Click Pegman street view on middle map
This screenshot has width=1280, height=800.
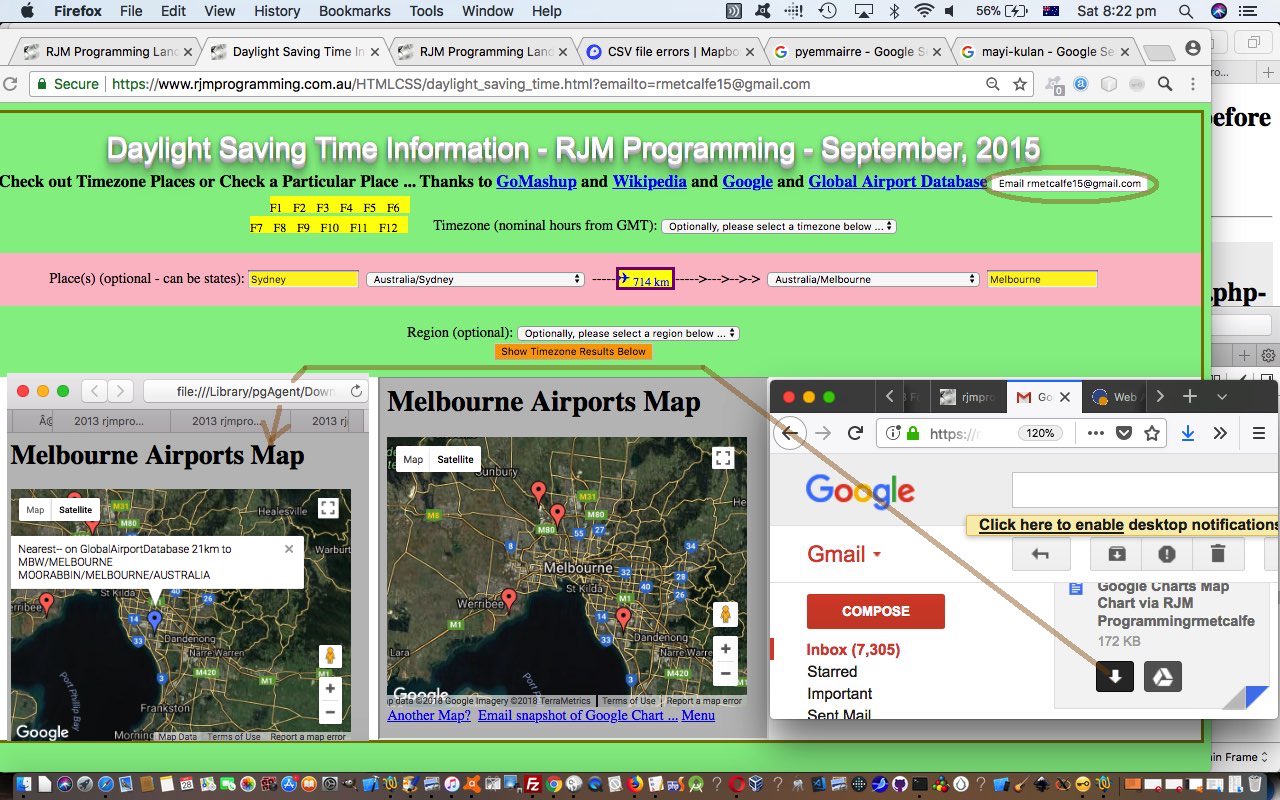tap(725, 614)
